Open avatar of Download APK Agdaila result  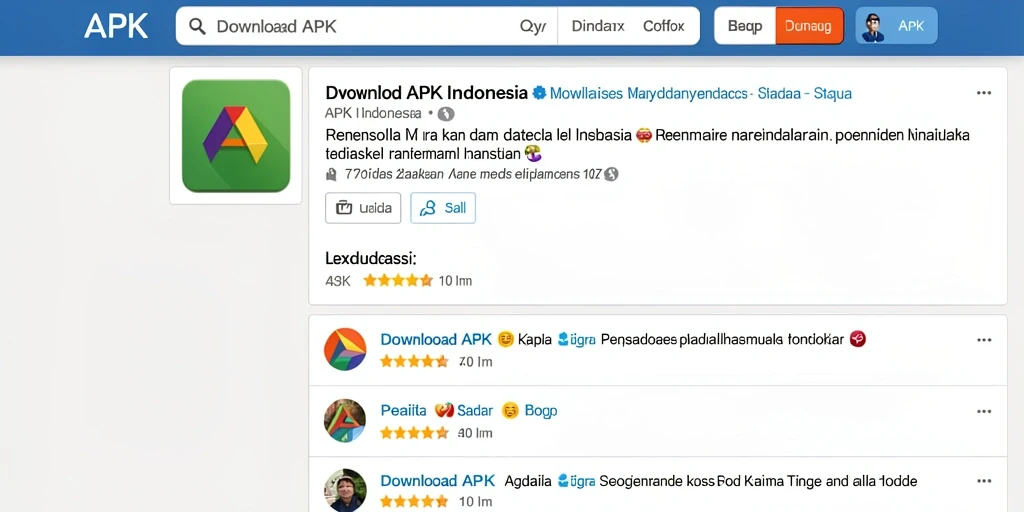point(345,490)
